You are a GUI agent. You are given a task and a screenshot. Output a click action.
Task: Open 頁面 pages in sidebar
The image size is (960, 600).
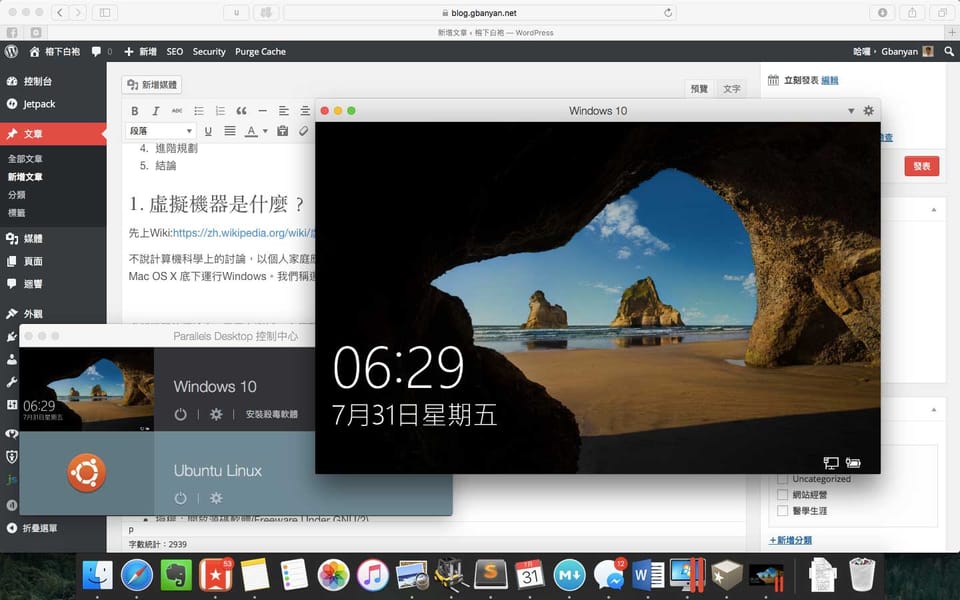click(33, 261)
